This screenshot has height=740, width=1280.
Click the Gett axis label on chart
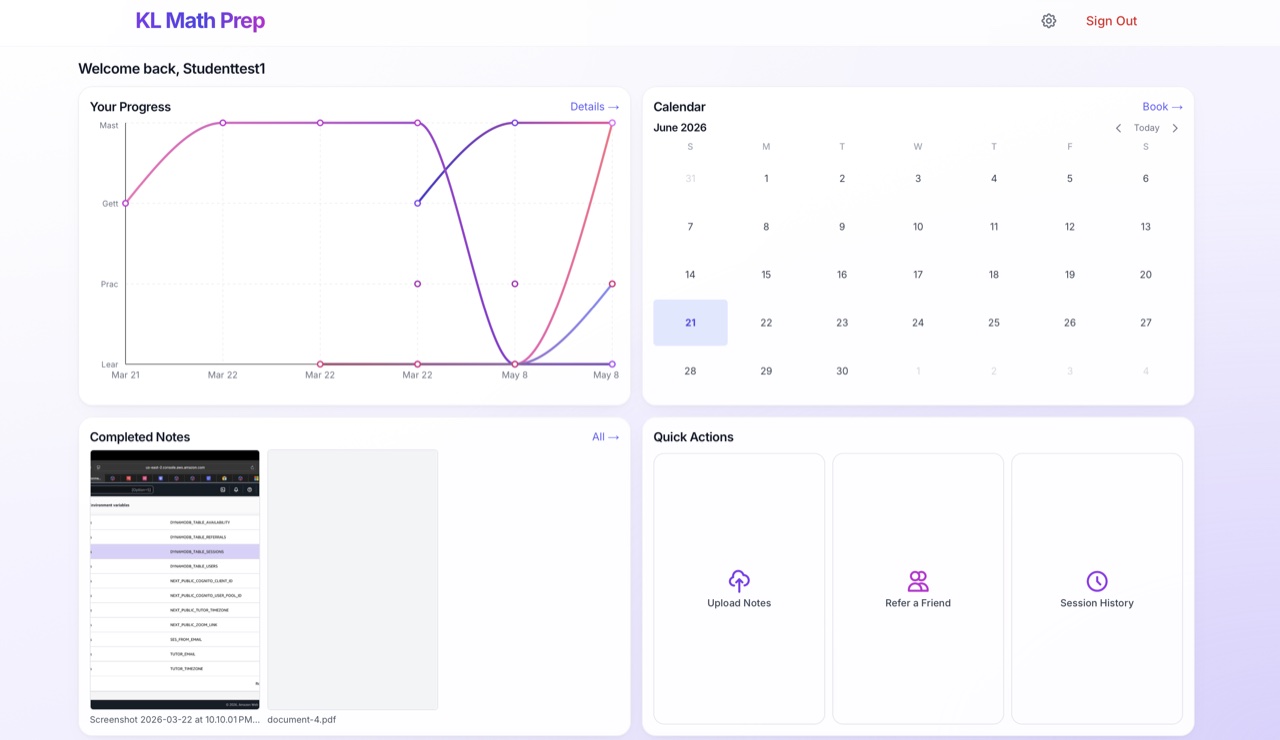click(x=110, y=204)
